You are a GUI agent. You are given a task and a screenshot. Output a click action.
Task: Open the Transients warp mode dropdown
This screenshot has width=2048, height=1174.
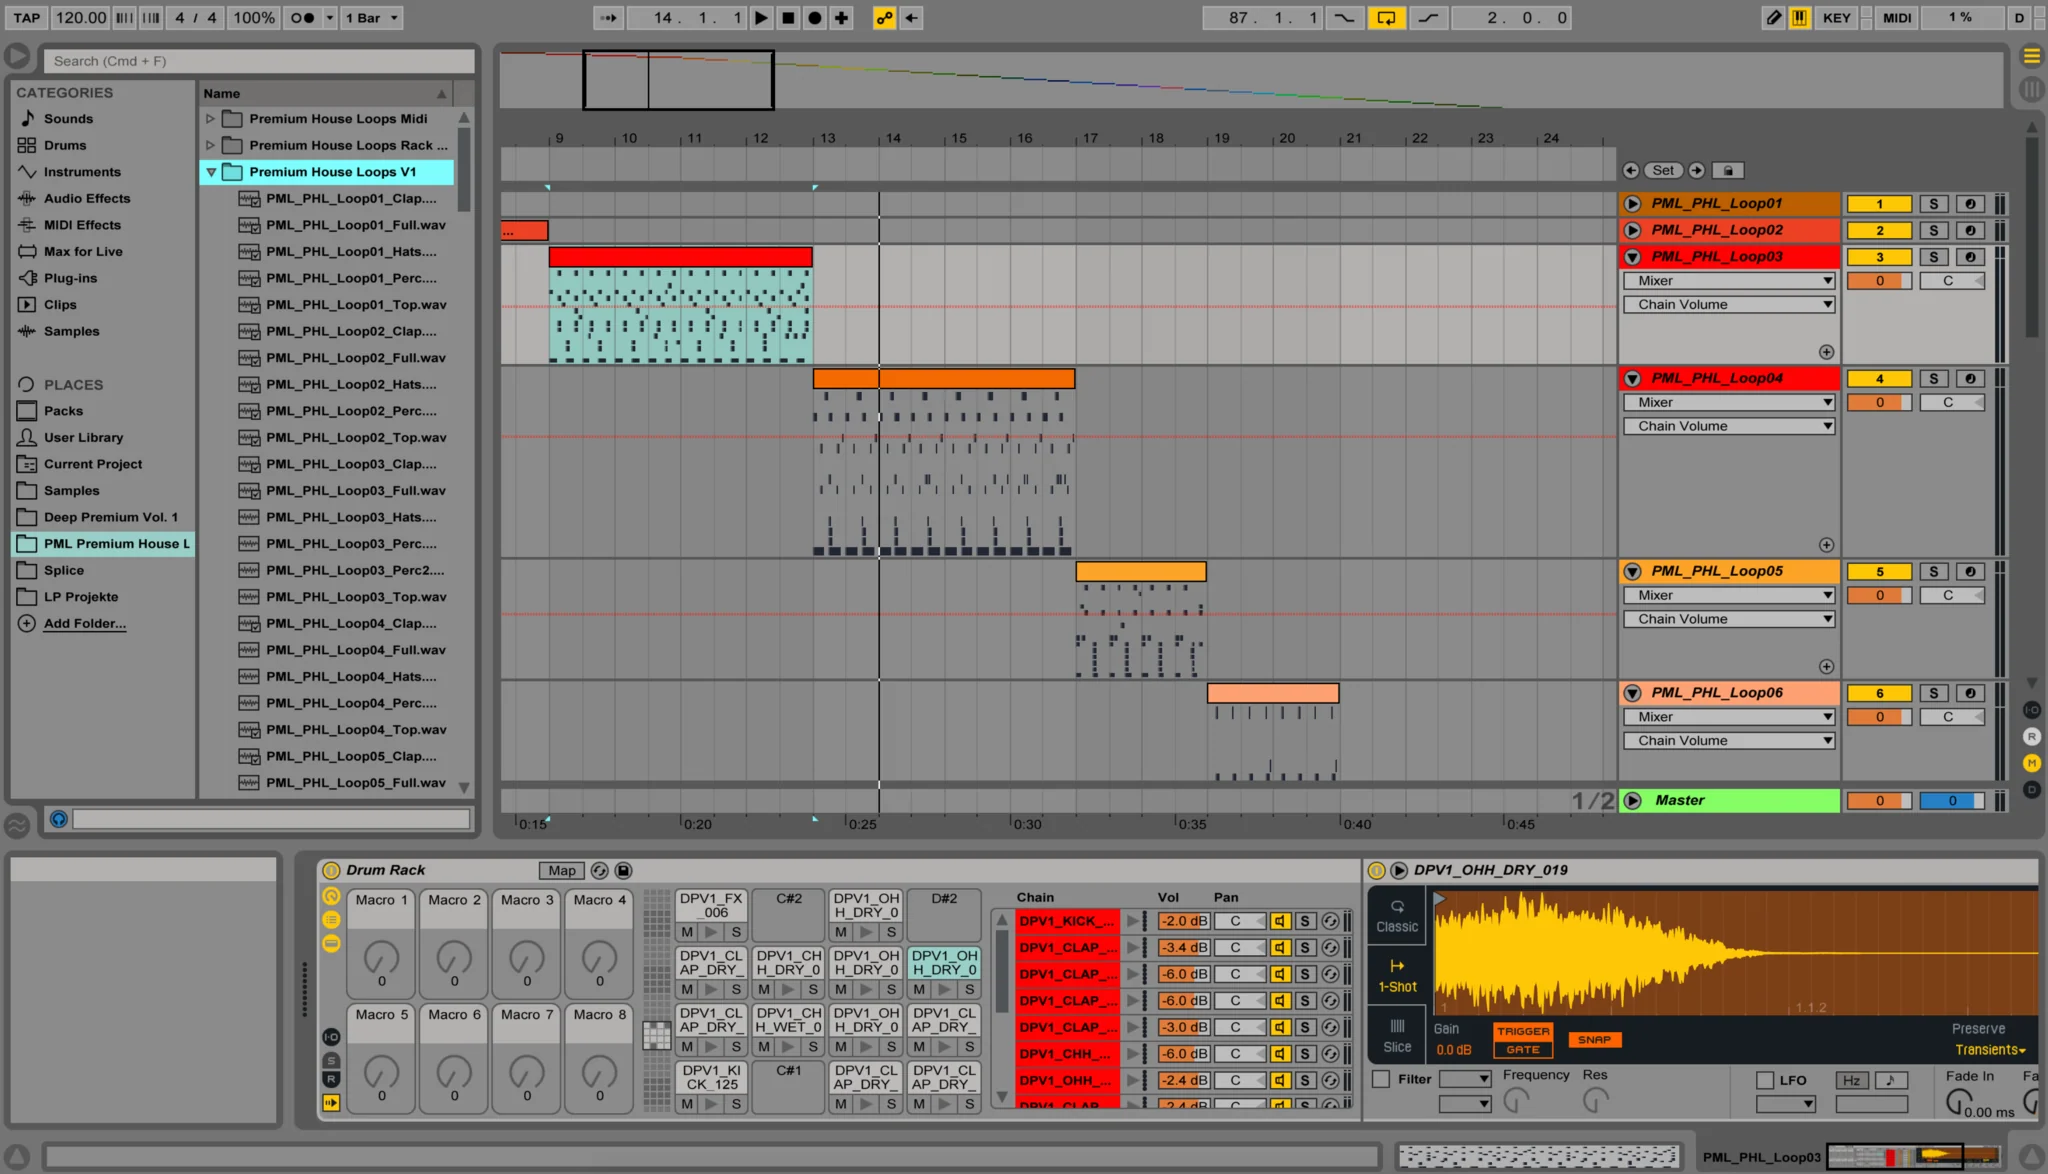(1990, 1050)
